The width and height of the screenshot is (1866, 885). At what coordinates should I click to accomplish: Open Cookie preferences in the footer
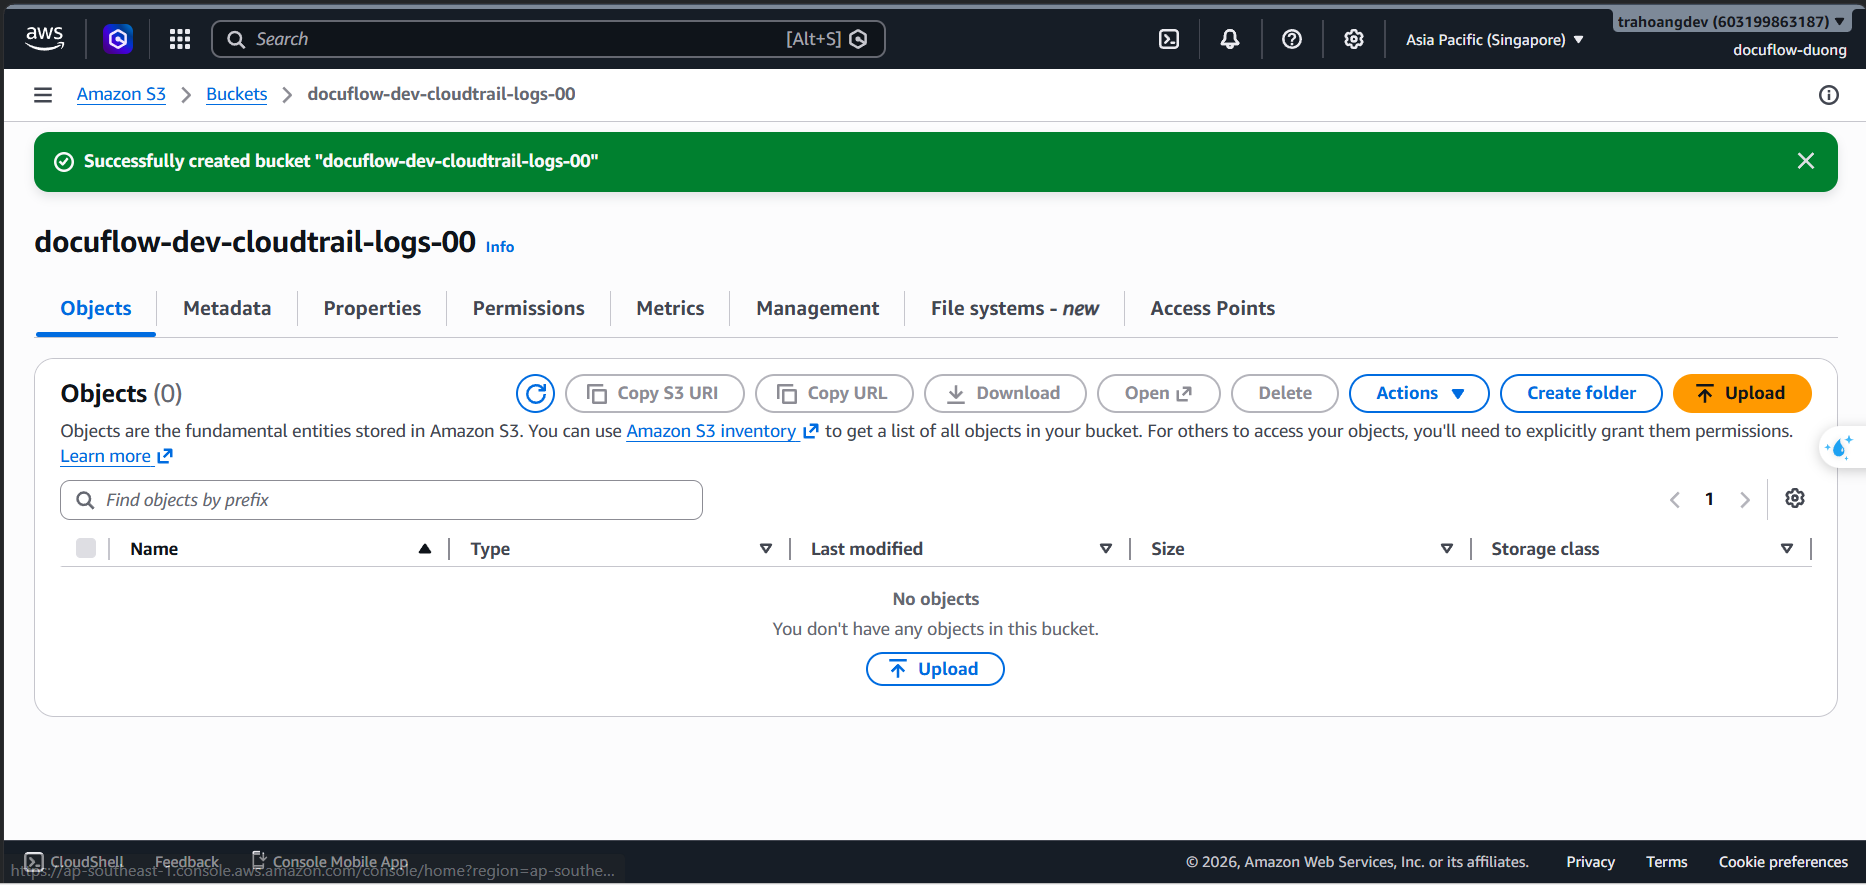pos(1783,862)
